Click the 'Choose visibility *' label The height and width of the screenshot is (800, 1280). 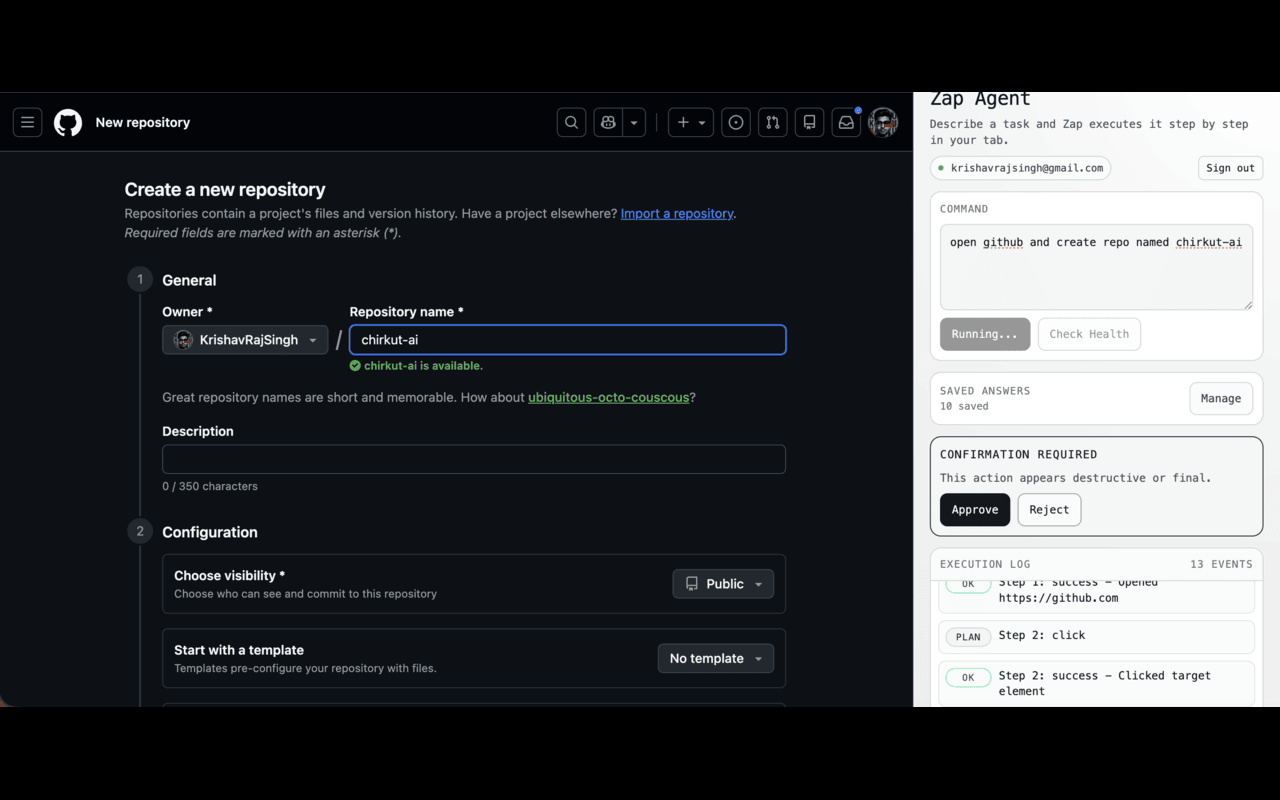[230, 575]
